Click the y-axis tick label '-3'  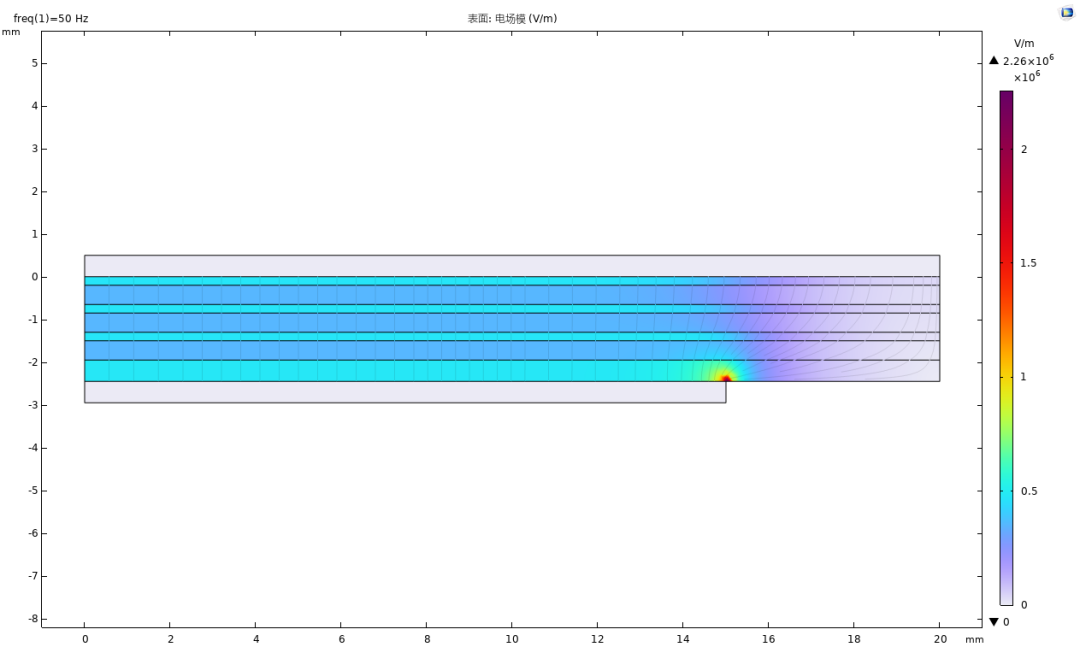33,405
